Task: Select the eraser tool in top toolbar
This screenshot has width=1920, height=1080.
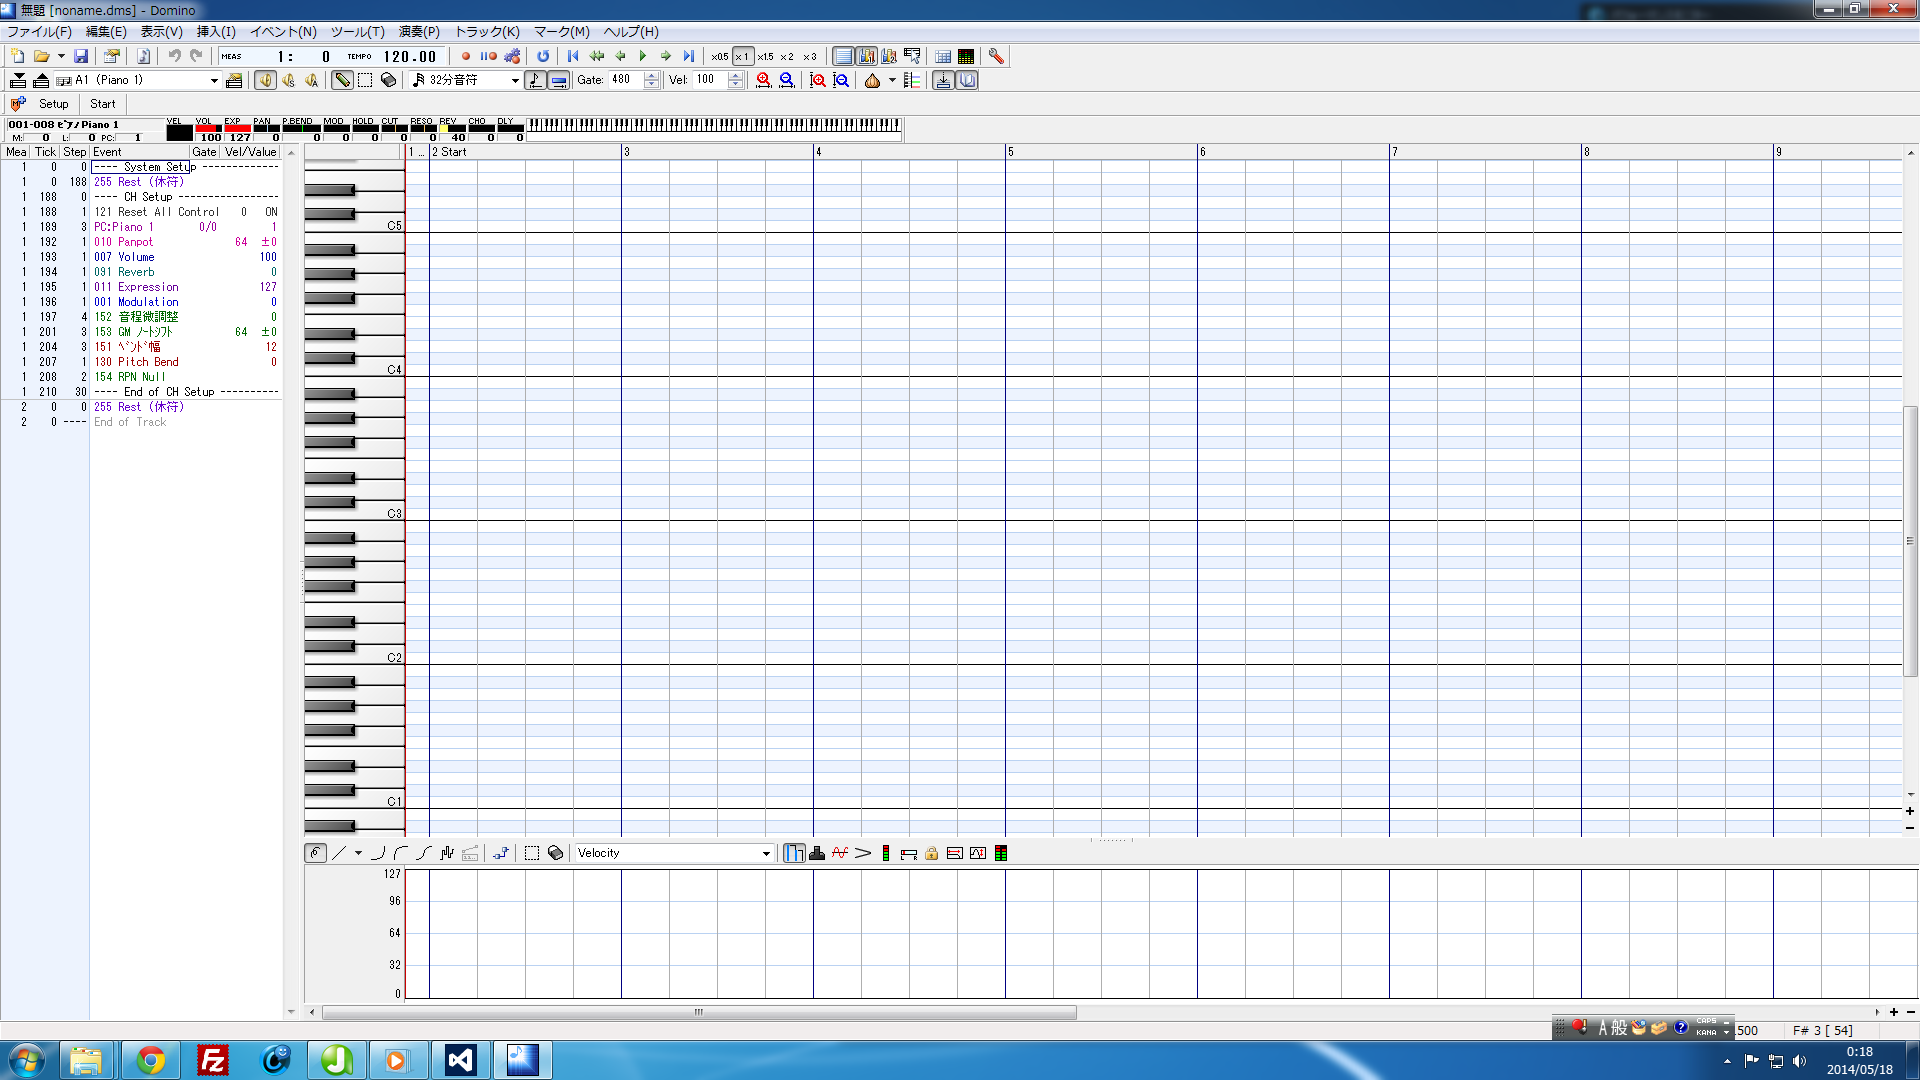Action: [389, 80]
